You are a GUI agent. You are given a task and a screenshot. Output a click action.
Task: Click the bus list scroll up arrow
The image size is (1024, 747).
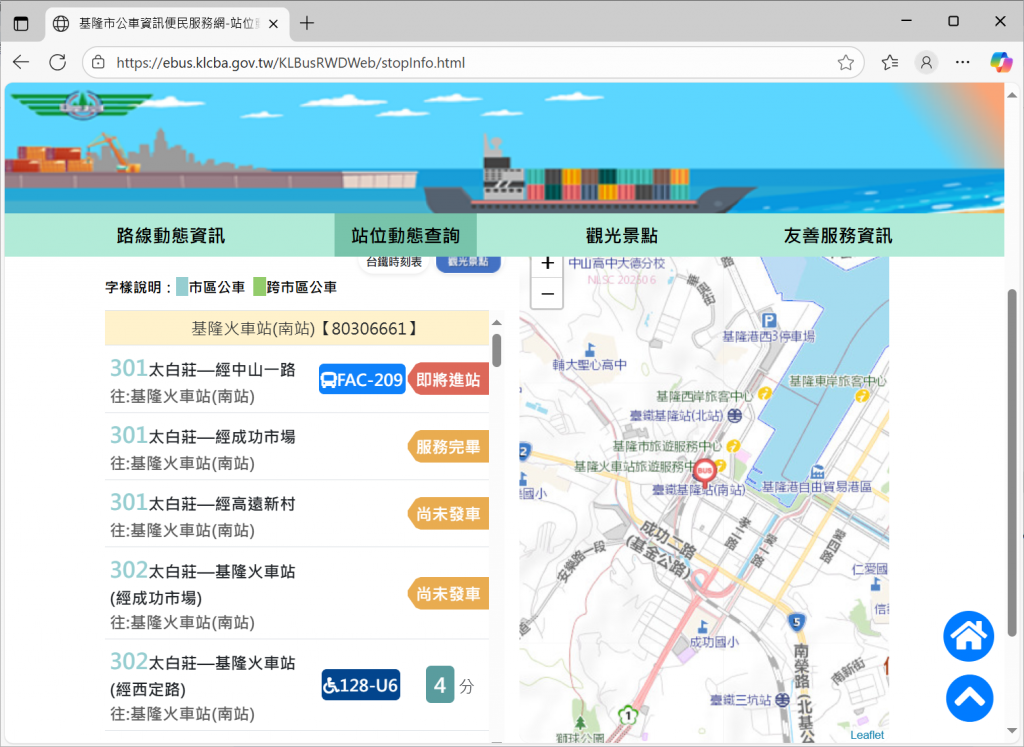pyautogui.click(x=496, y=323)
